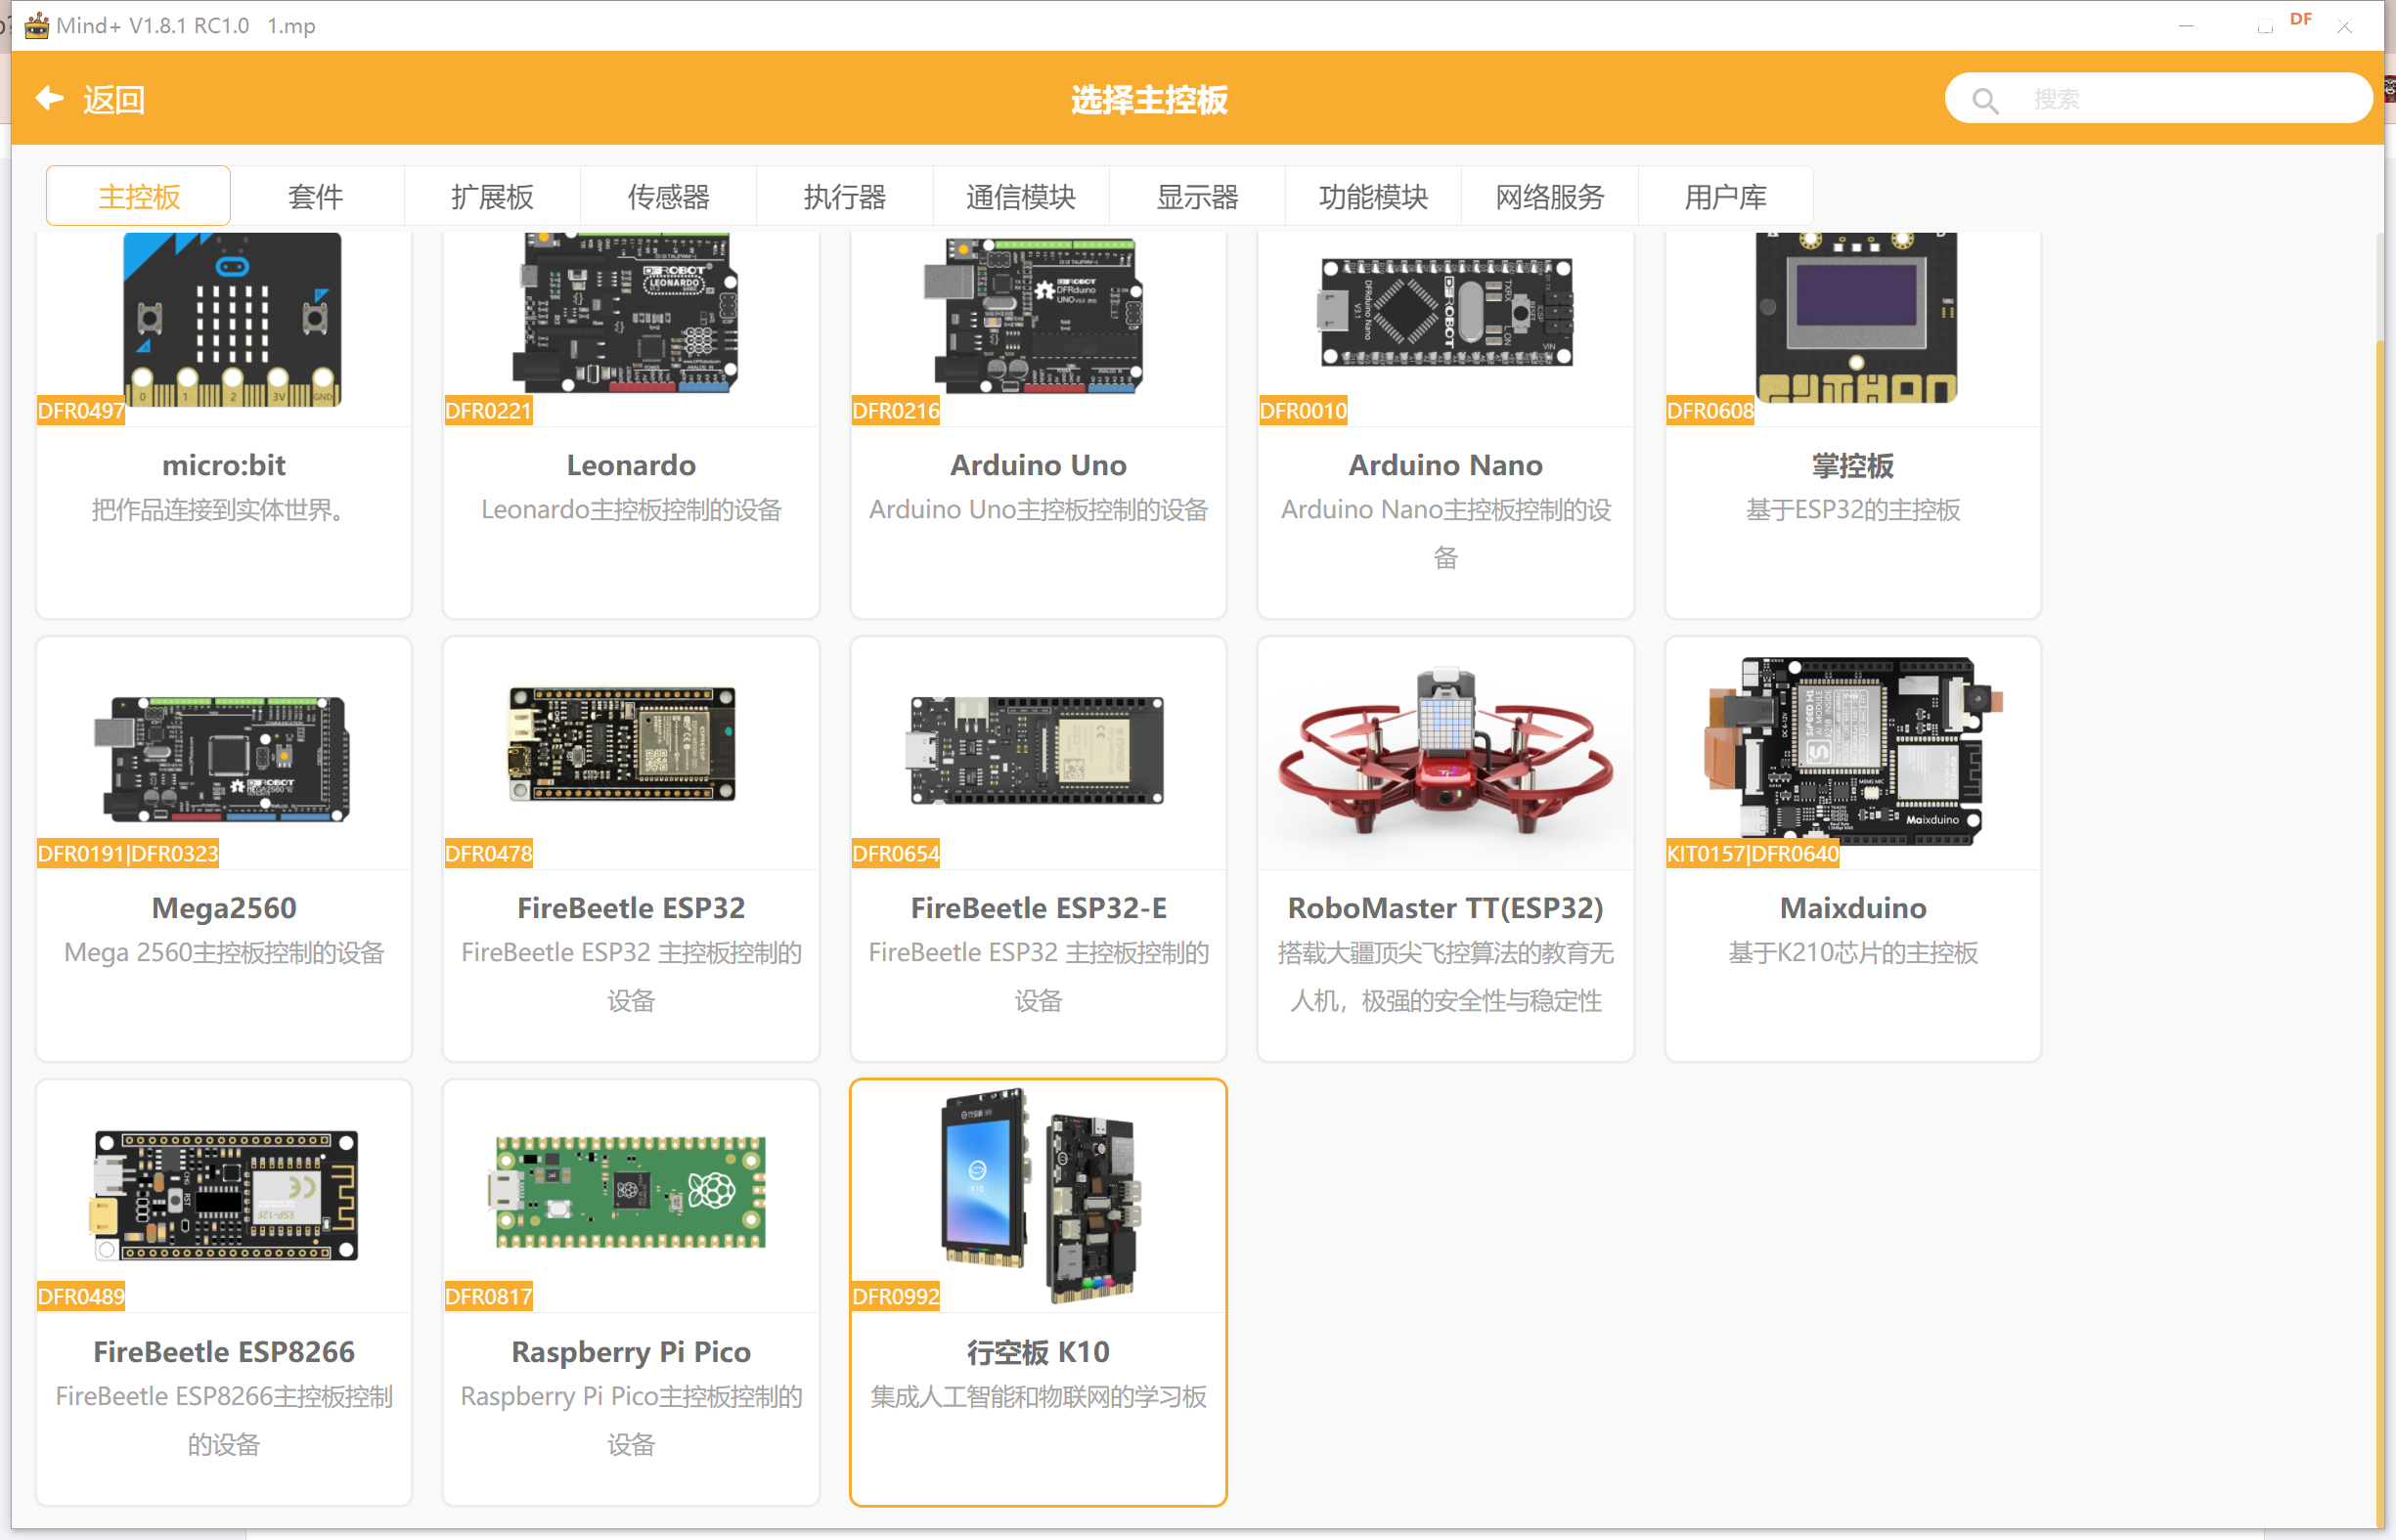2396x1540 pixels.
Task: Select the Raspberry Pi Pico board image
Action: [628, 1192]
